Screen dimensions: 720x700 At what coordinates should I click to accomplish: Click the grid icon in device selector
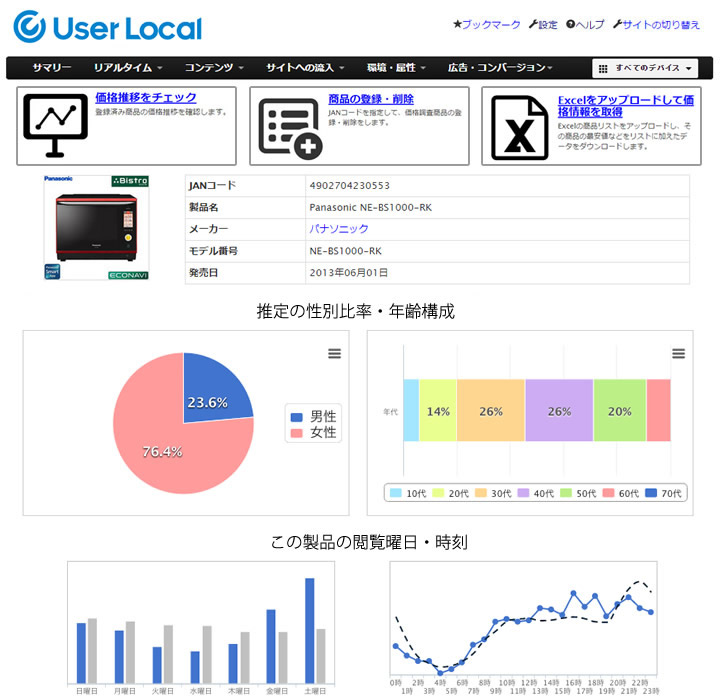click(x=603, y=68)
